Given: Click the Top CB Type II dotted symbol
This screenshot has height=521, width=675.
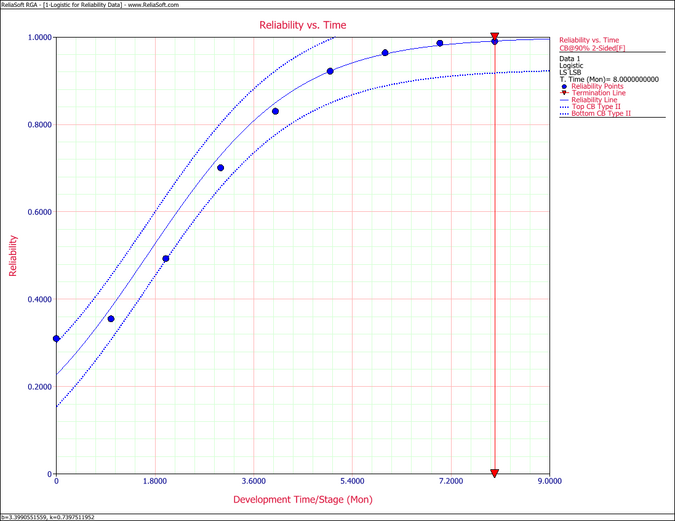Looking at the screenshot, I should (x=564, y=107).
